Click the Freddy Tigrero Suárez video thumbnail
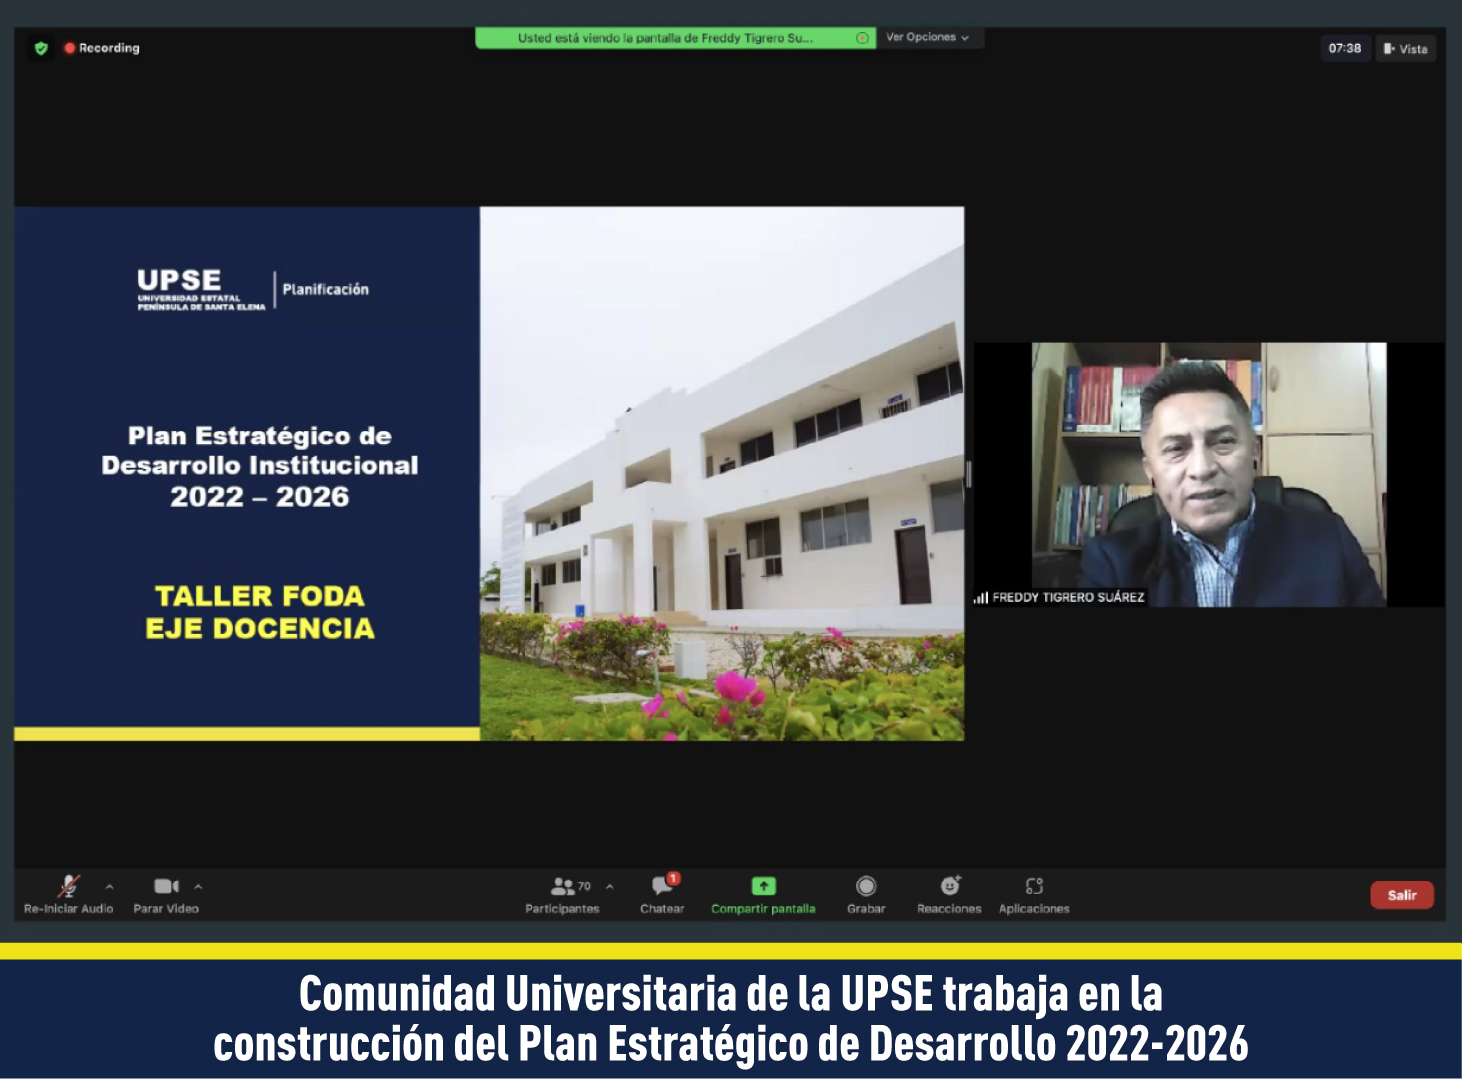 (1209, 475)
